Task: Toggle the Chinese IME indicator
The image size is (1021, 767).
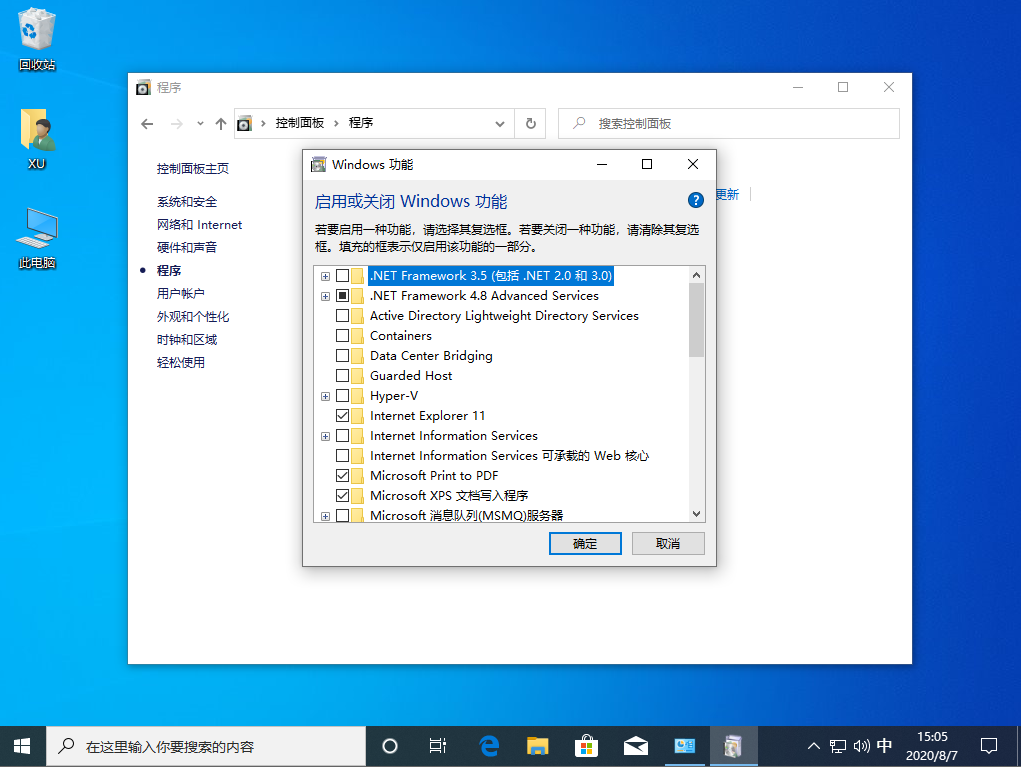Action: click(884, 746)
